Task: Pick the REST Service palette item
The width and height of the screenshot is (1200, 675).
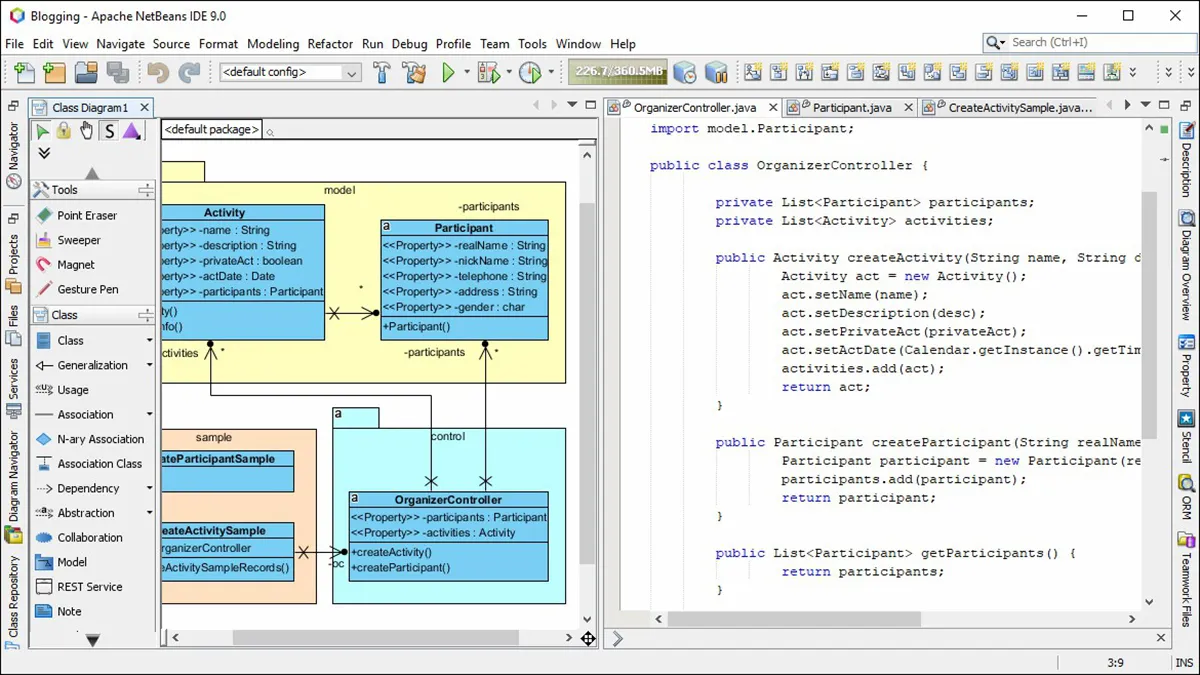Action: tap(89, 587)
